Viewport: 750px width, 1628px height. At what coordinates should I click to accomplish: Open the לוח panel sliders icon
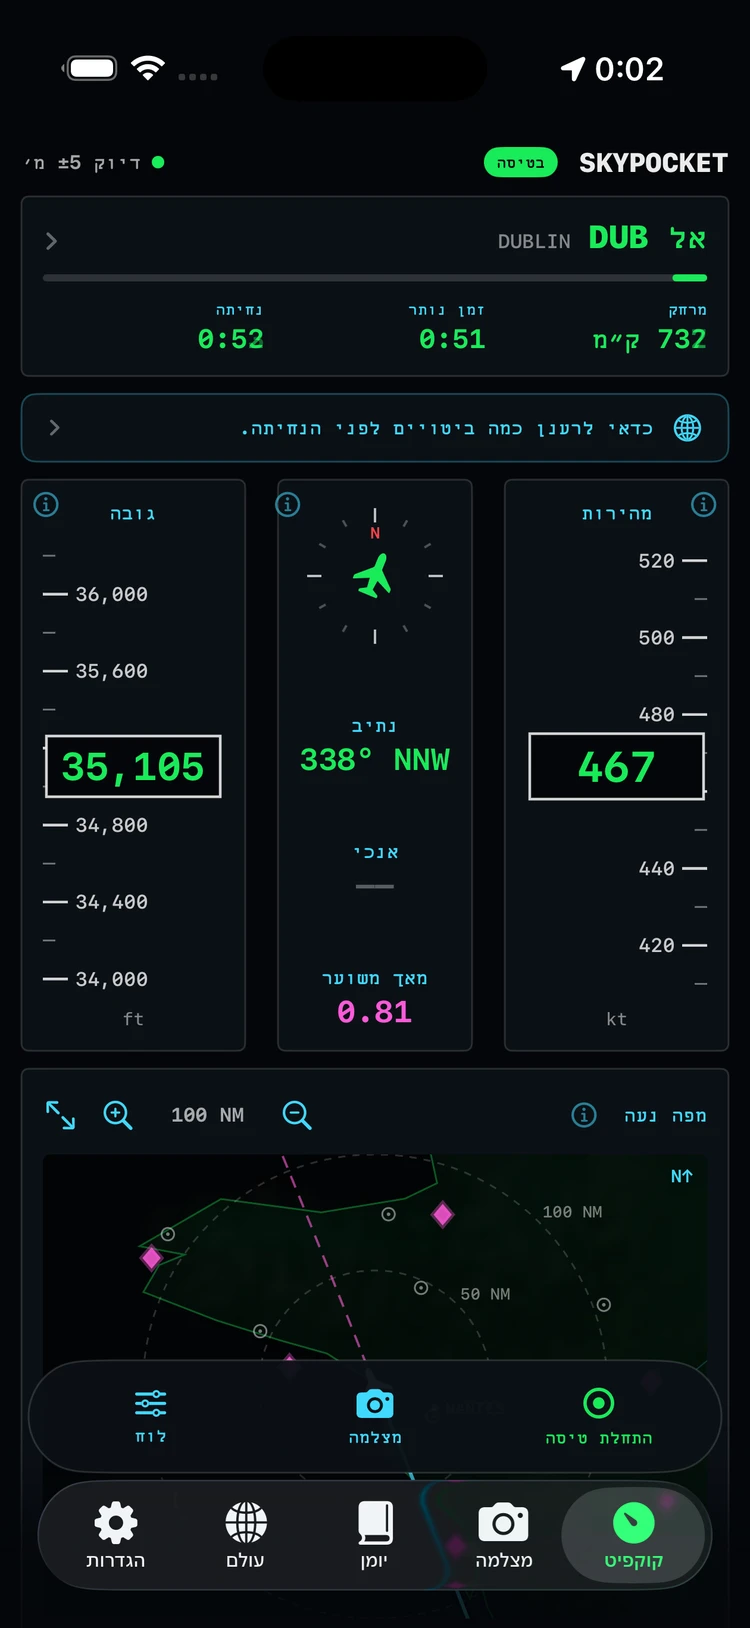(151, 1416)
